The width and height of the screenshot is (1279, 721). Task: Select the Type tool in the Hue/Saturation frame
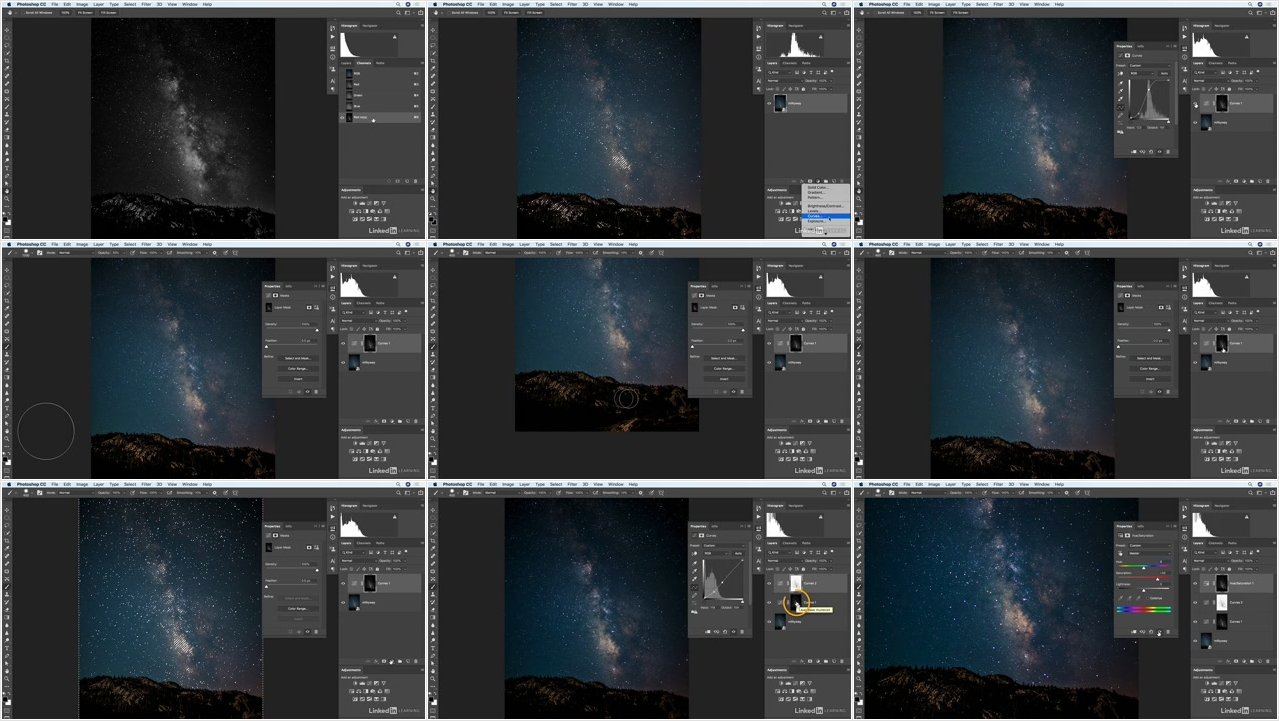[860, 648]
